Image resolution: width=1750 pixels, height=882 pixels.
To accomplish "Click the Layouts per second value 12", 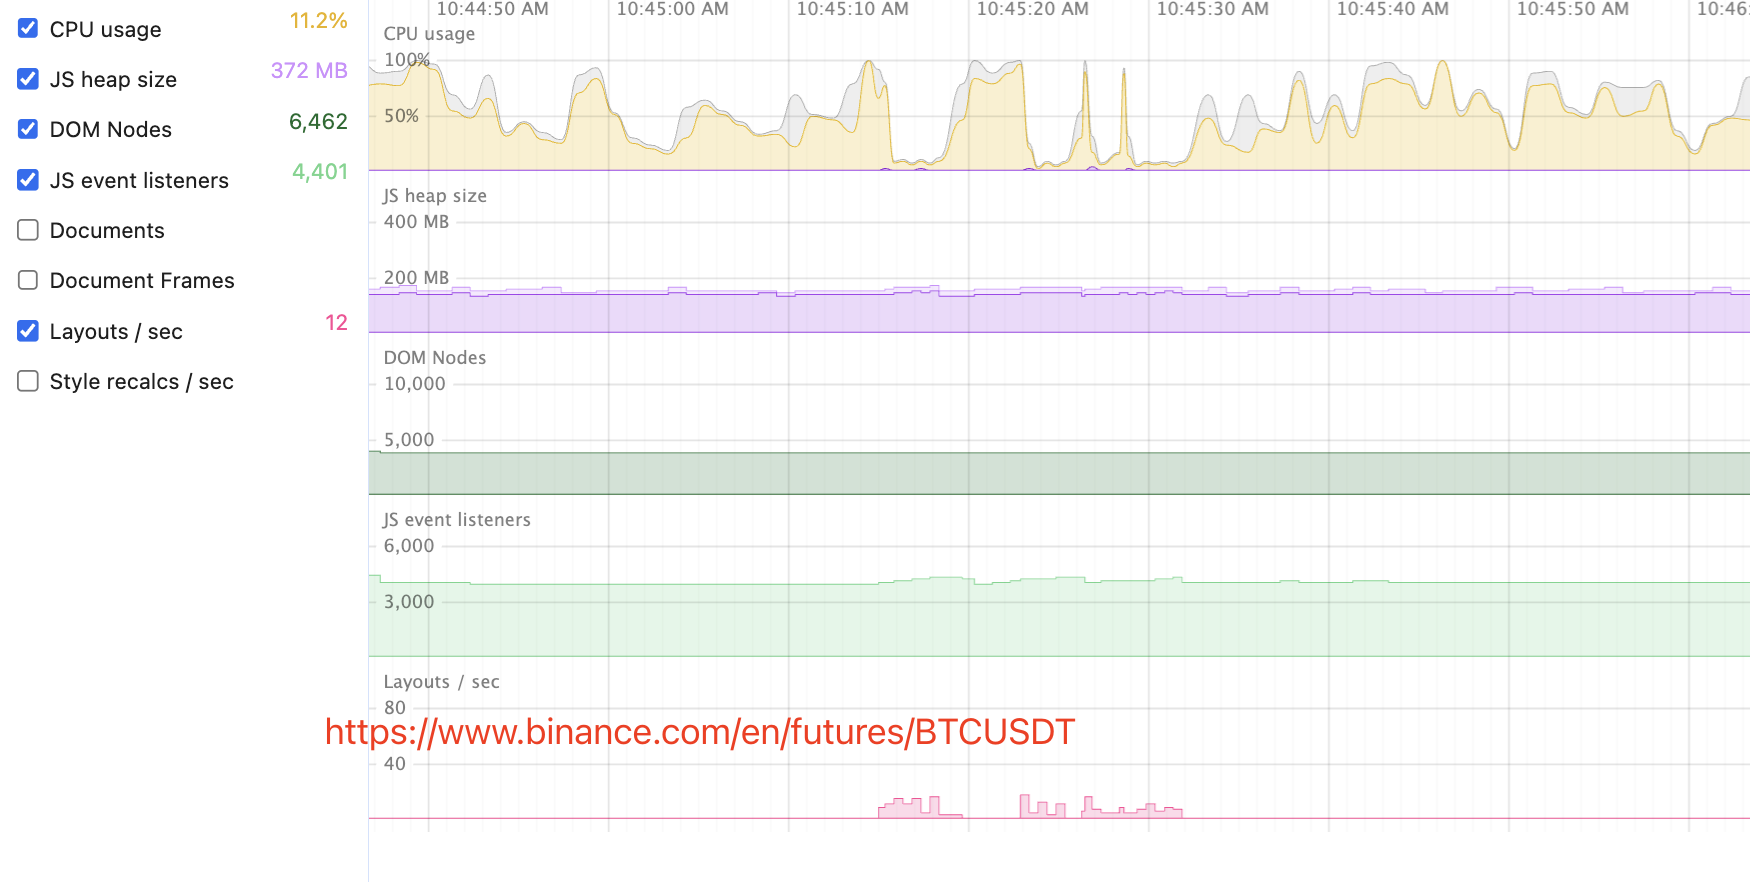I will tap(336, 323).
